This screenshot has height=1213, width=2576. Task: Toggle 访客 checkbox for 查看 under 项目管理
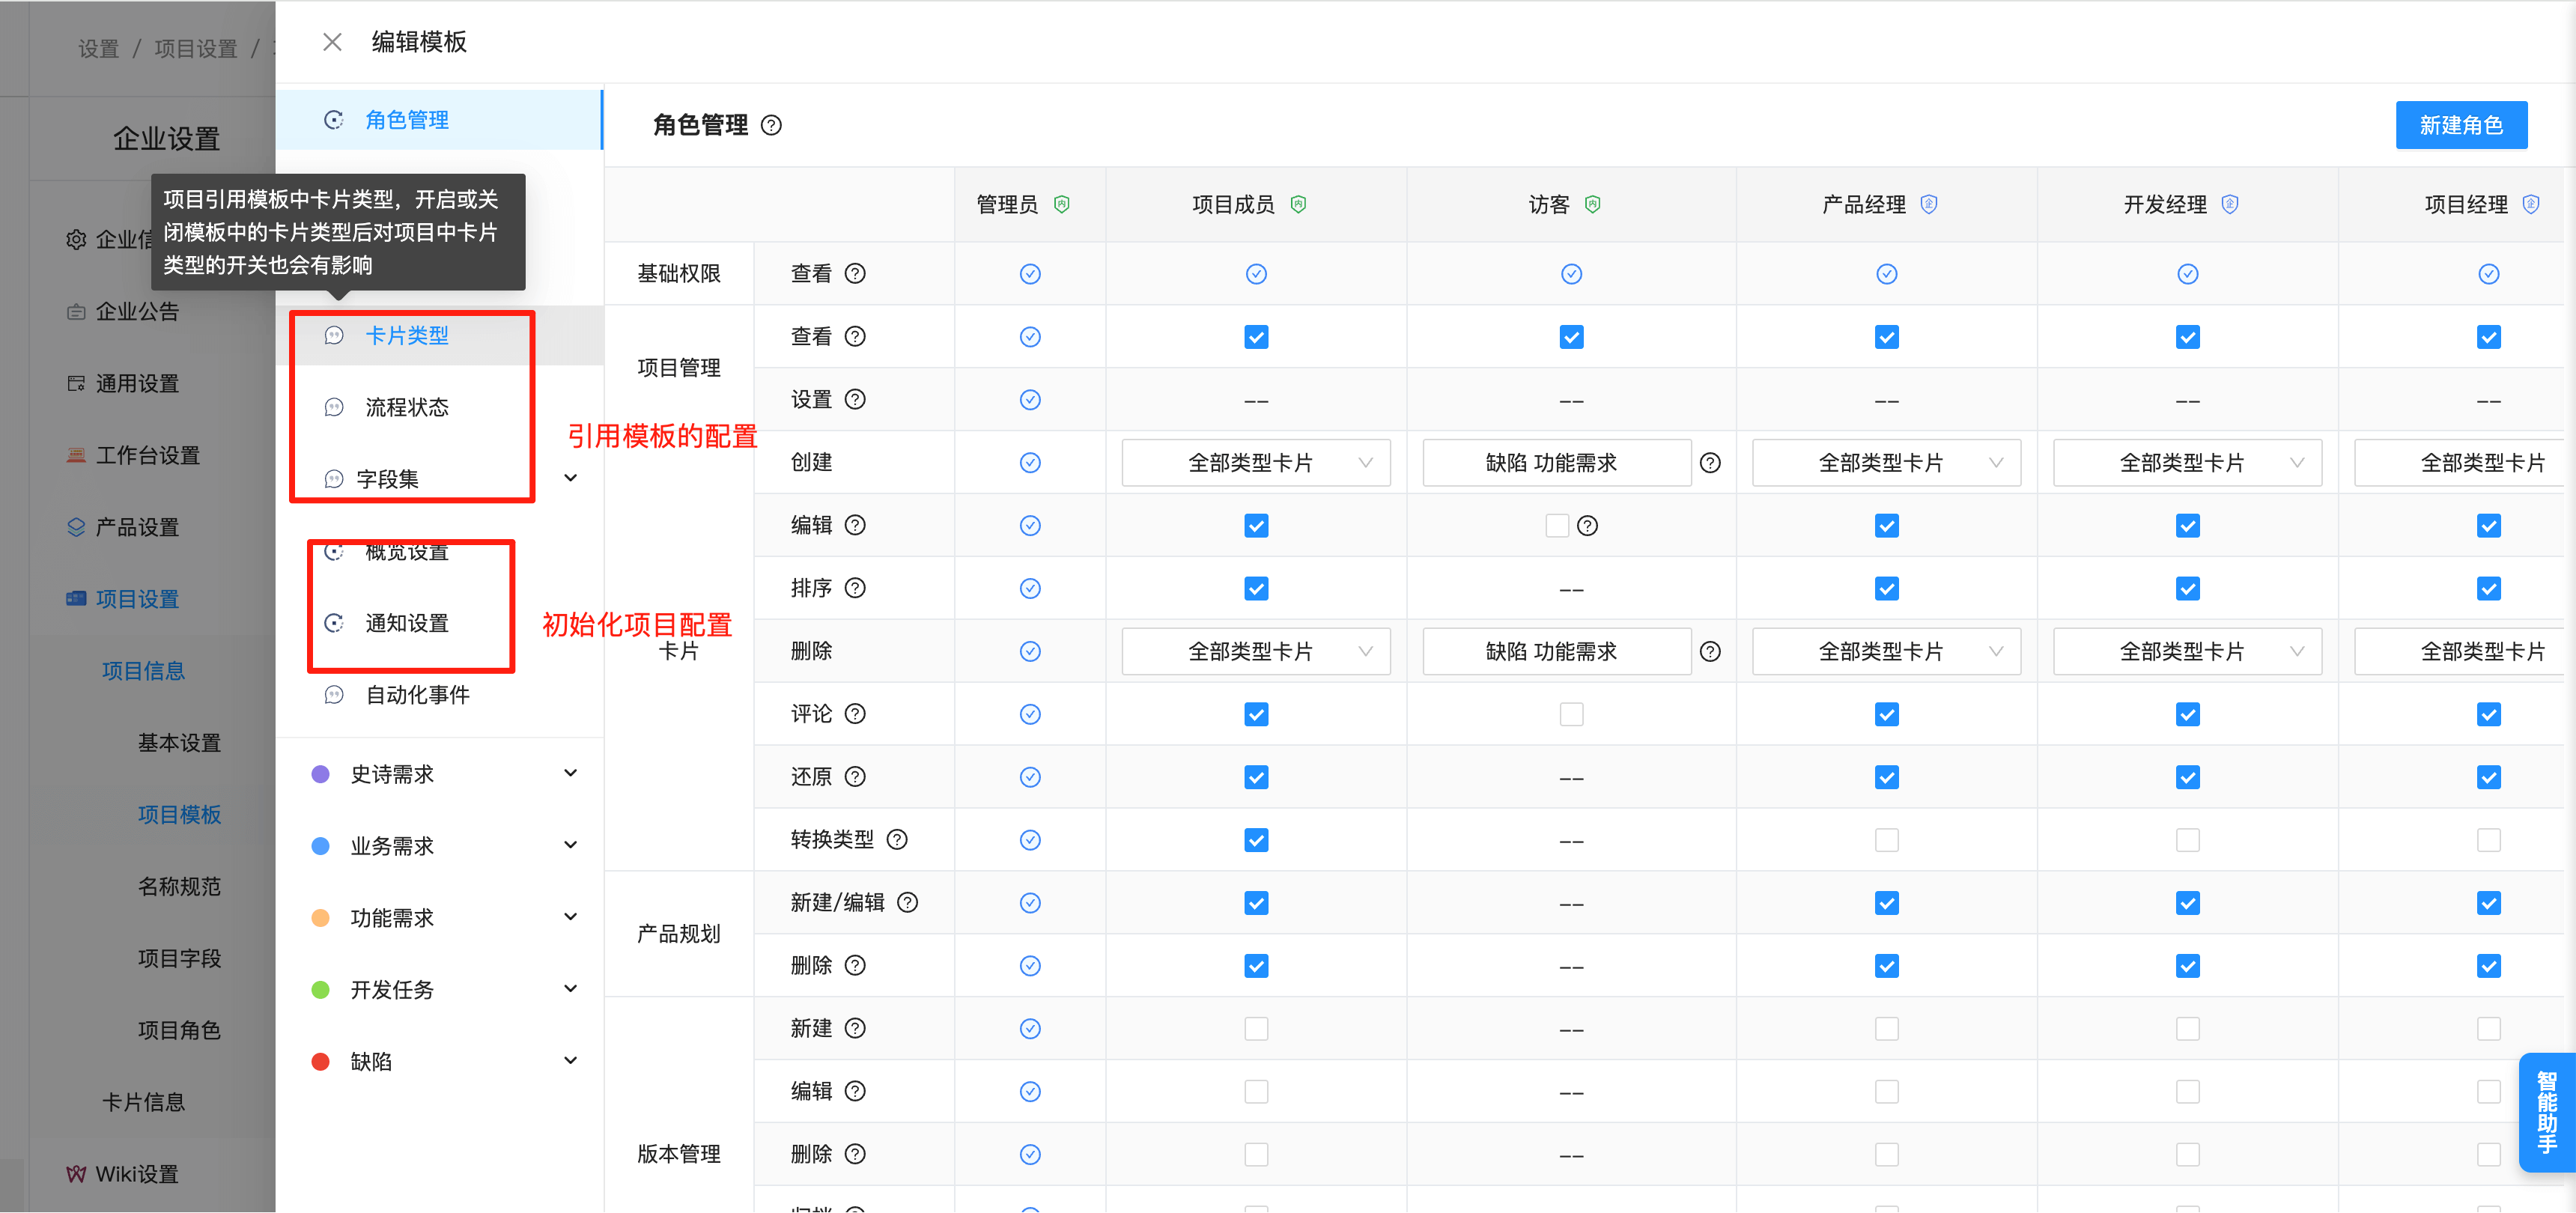pyautogui.click(x=1571, y=336)
